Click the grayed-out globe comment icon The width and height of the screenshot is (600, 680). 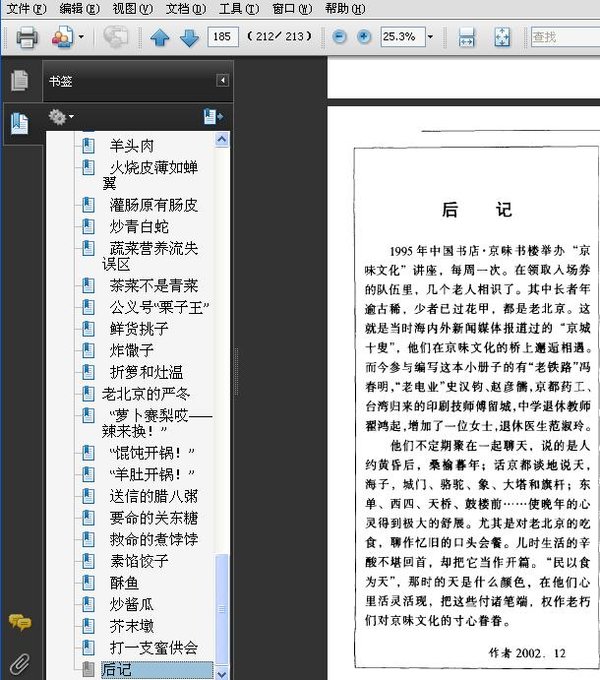[115, 37]
